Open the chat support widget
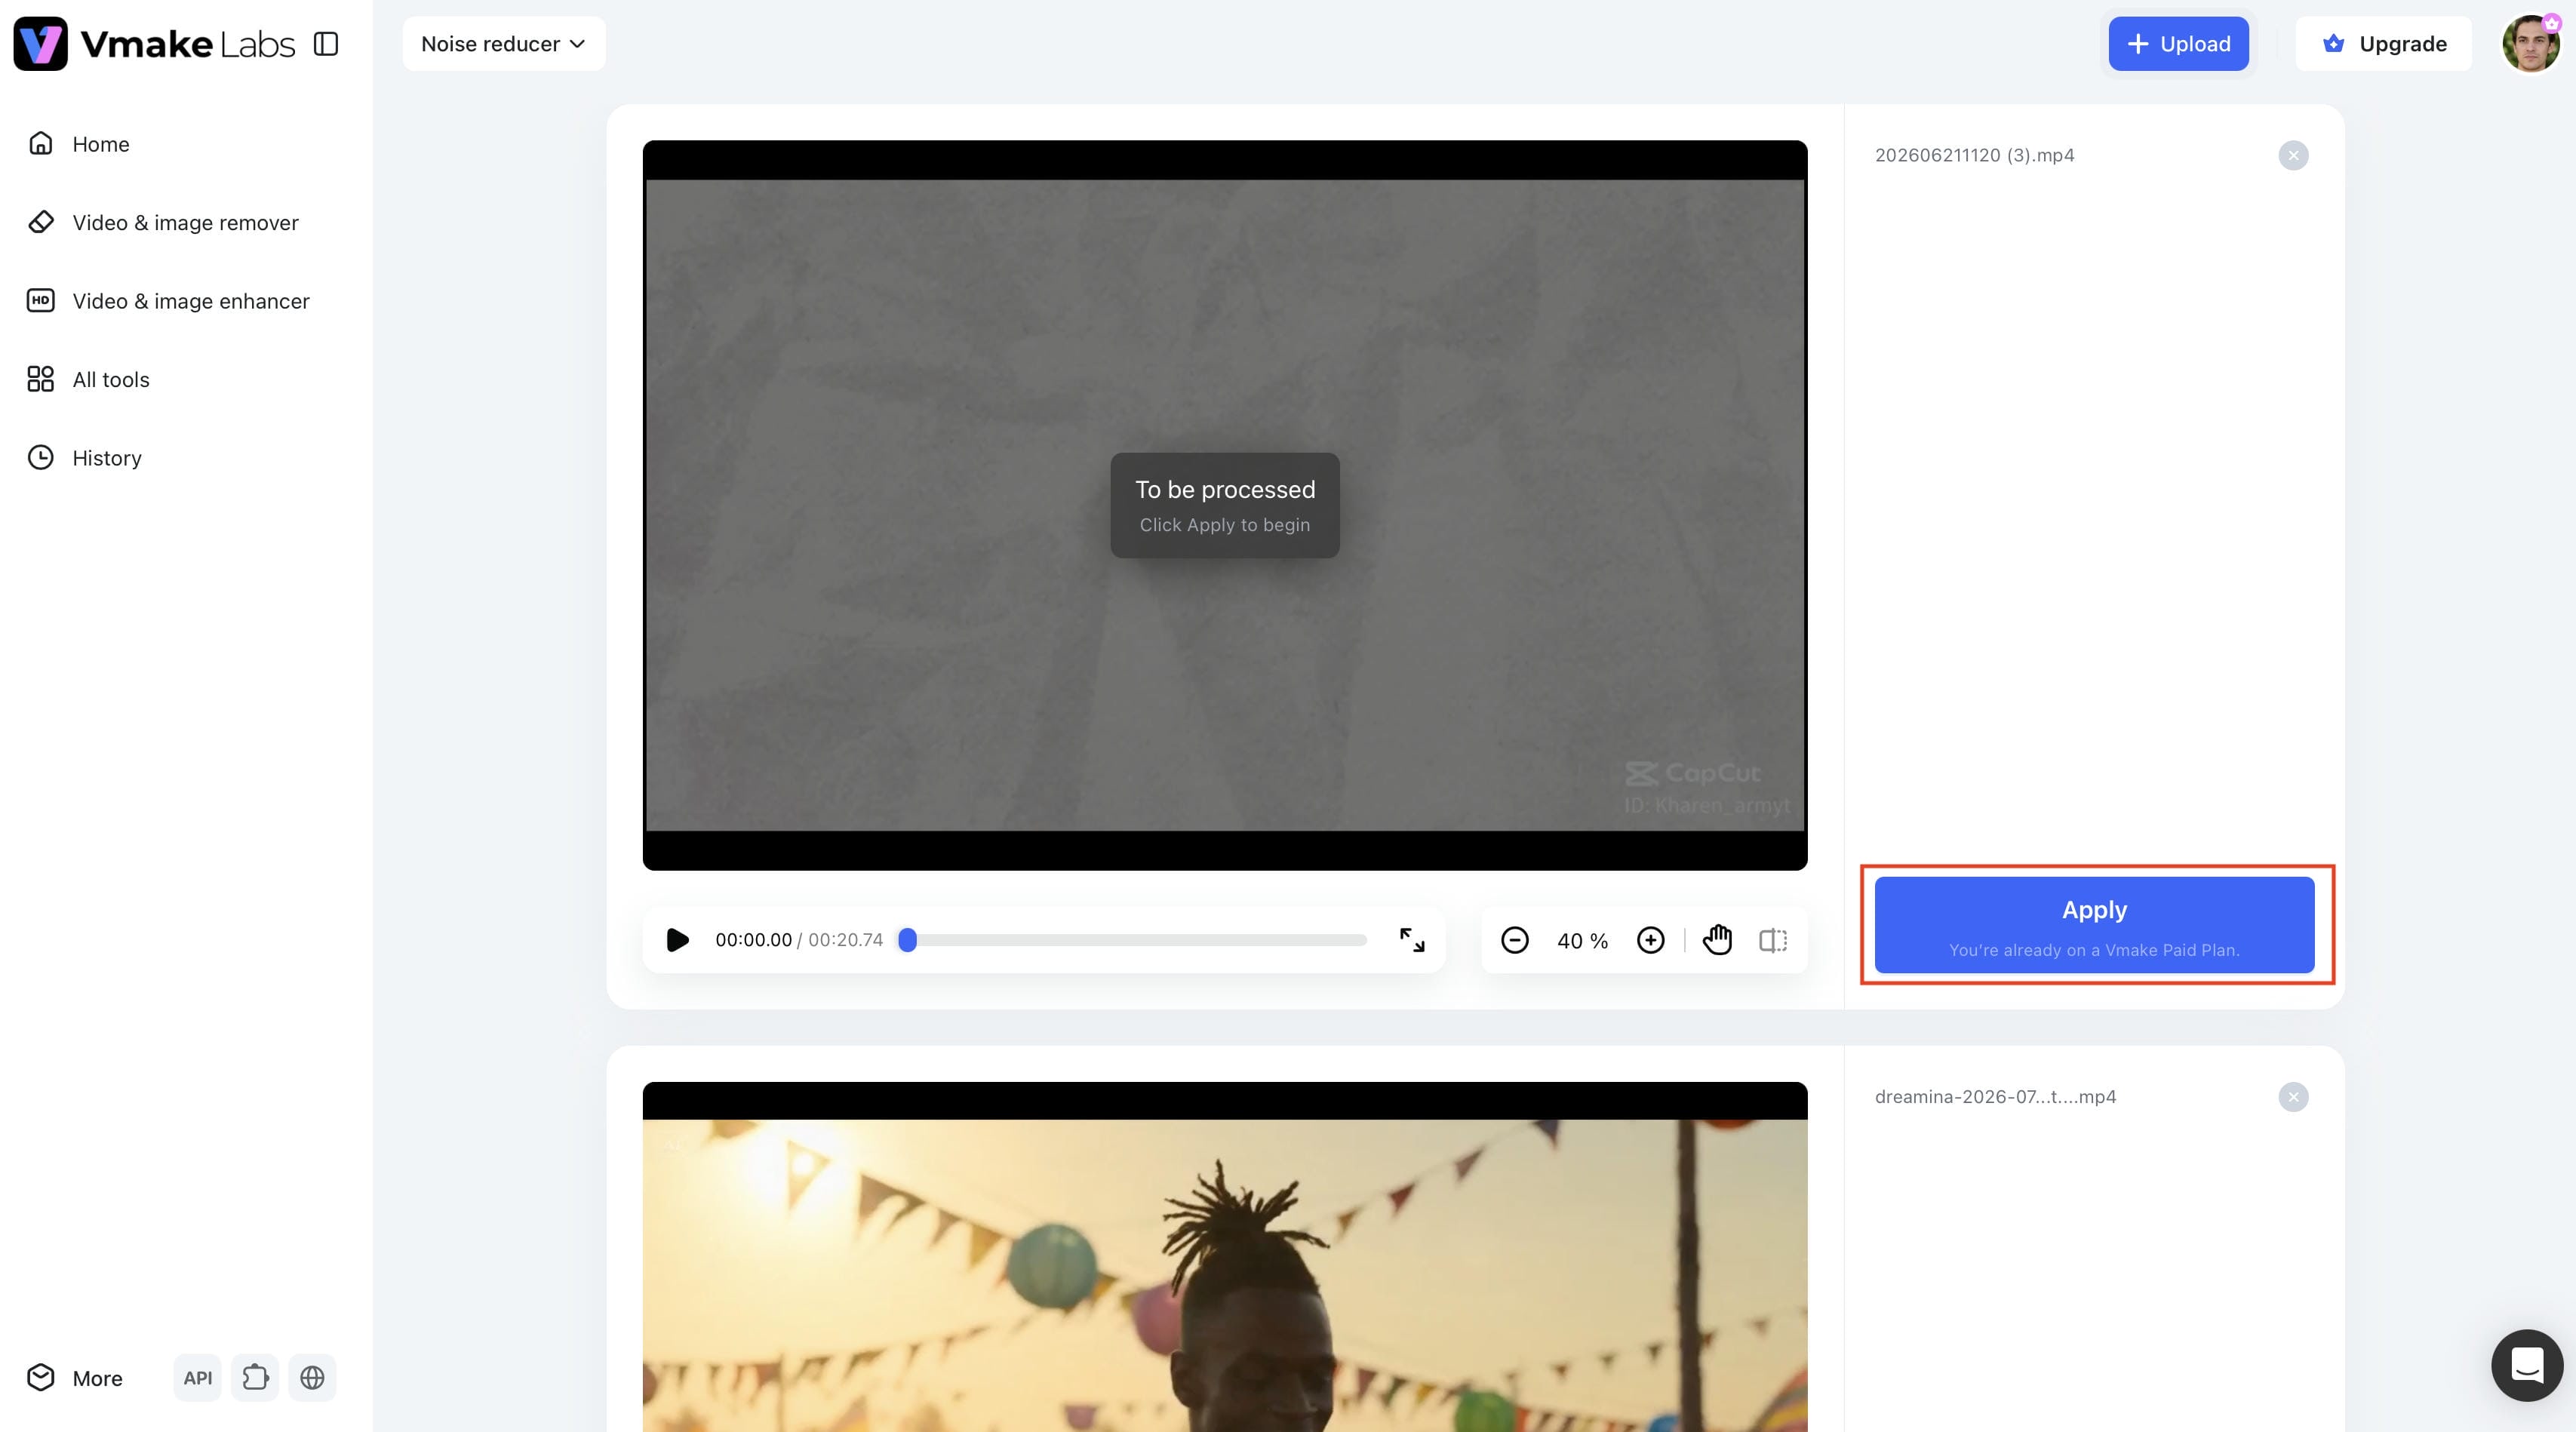The height and width of the screenshot is (1432, 2576). click(2527, 1365)
